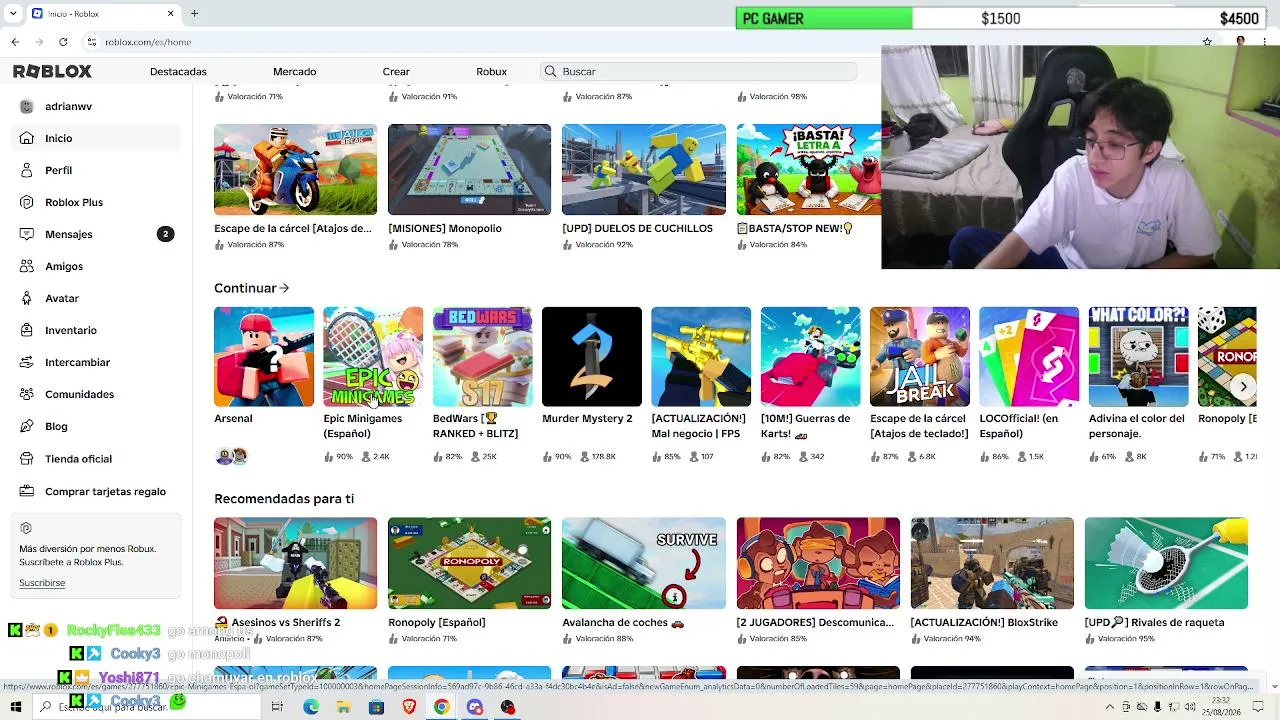Open the Recomendadas para ti heading
This screenshot has height=720, width=1280.
click(x=284, y=499)
